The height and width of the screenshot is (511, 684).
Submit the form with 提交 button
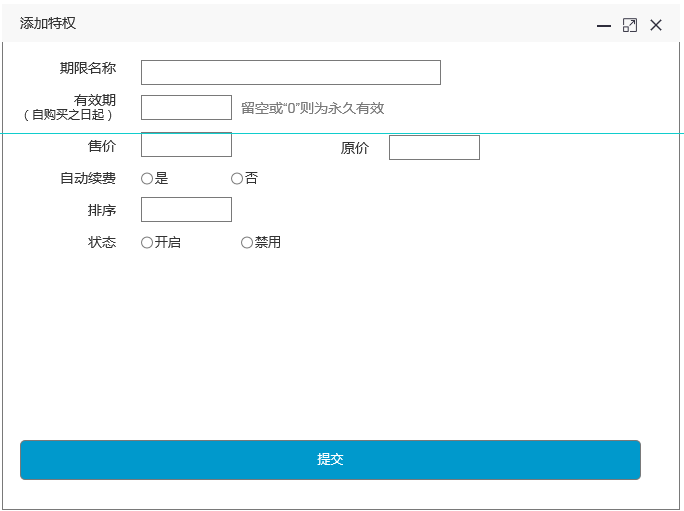tap(330, 460)
